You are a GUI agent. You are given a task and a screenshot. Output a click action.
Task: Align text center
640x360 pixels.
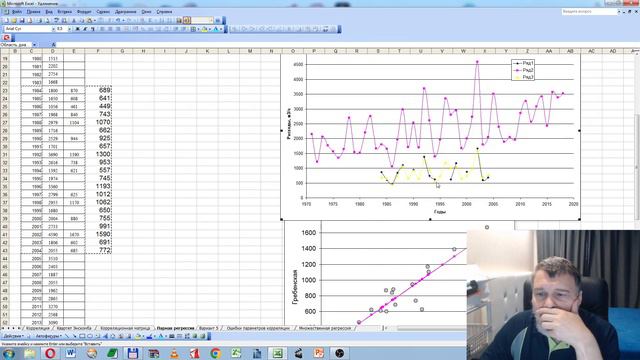coord(110,29)
